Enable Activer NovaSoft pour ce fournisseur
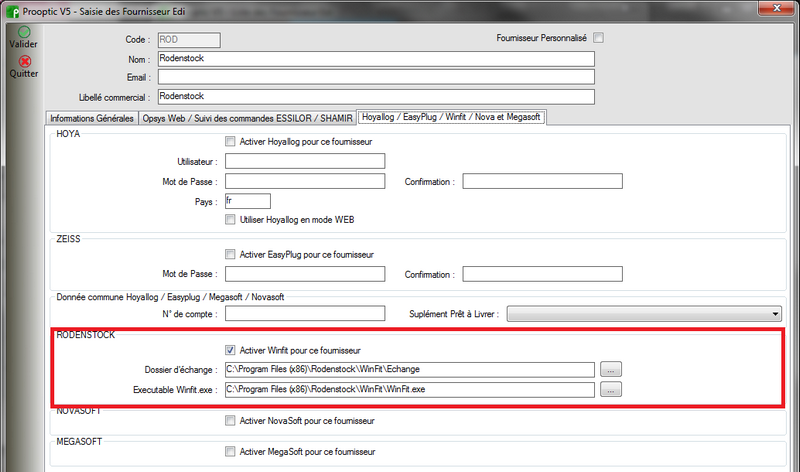Screen dimensions: 800x472 231,420
